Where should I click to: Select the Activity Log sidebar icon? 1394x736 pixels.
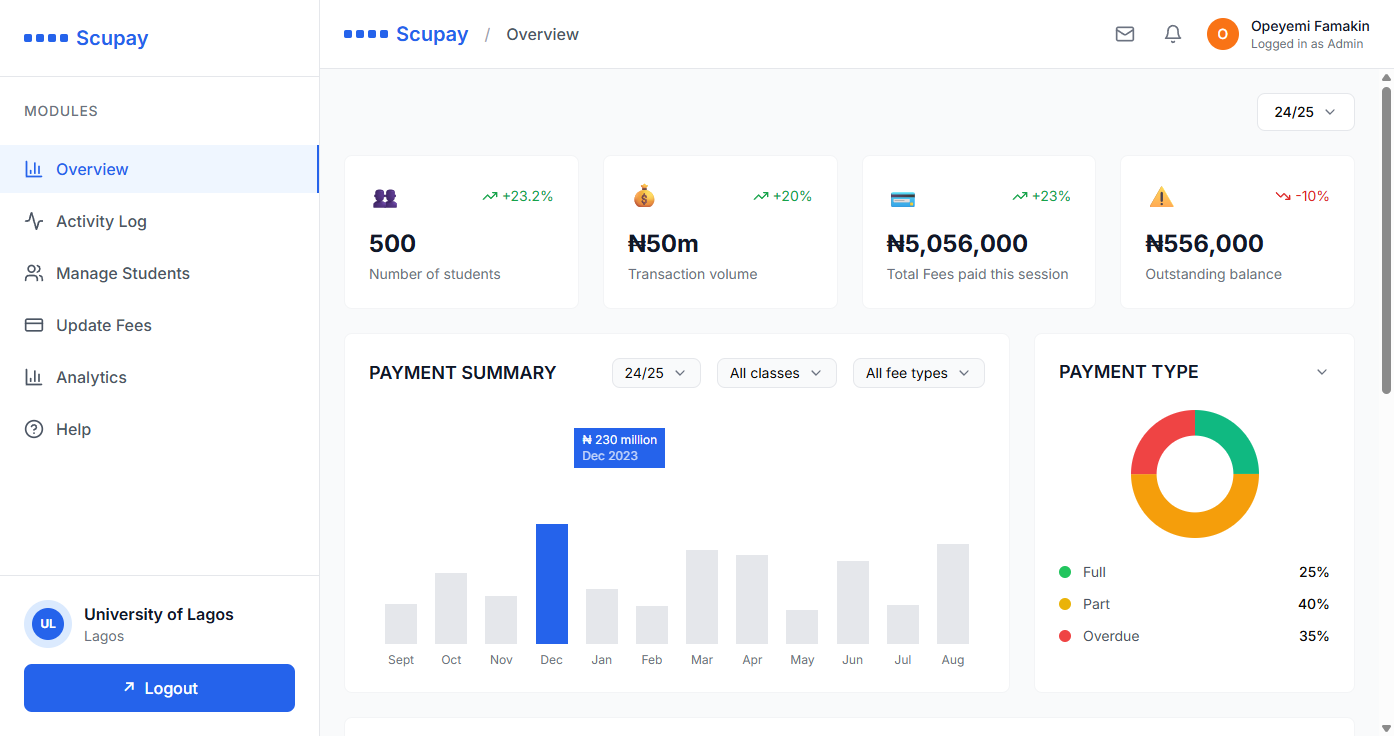[x=31, y=221]
